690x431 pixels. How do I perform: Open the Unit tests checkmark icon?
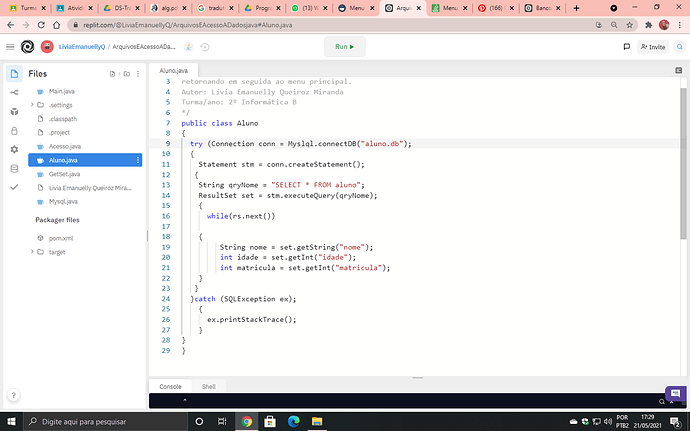[14, 187]
